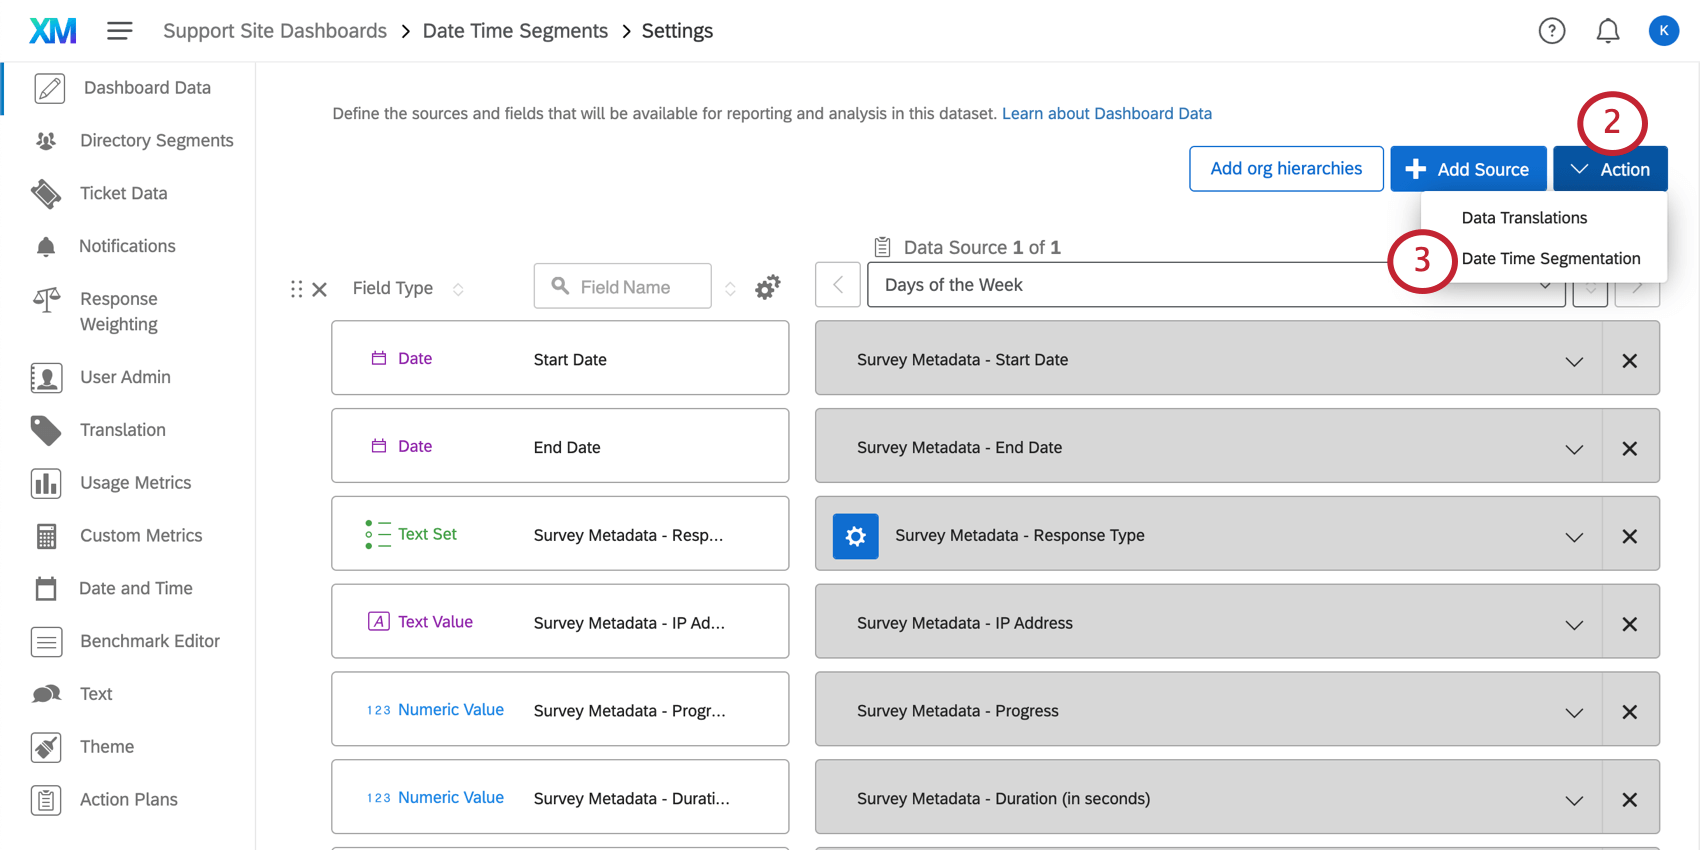The width and height of the screenshot is (1700, 850).
Task: Click the XM logo
Action: 53,31
